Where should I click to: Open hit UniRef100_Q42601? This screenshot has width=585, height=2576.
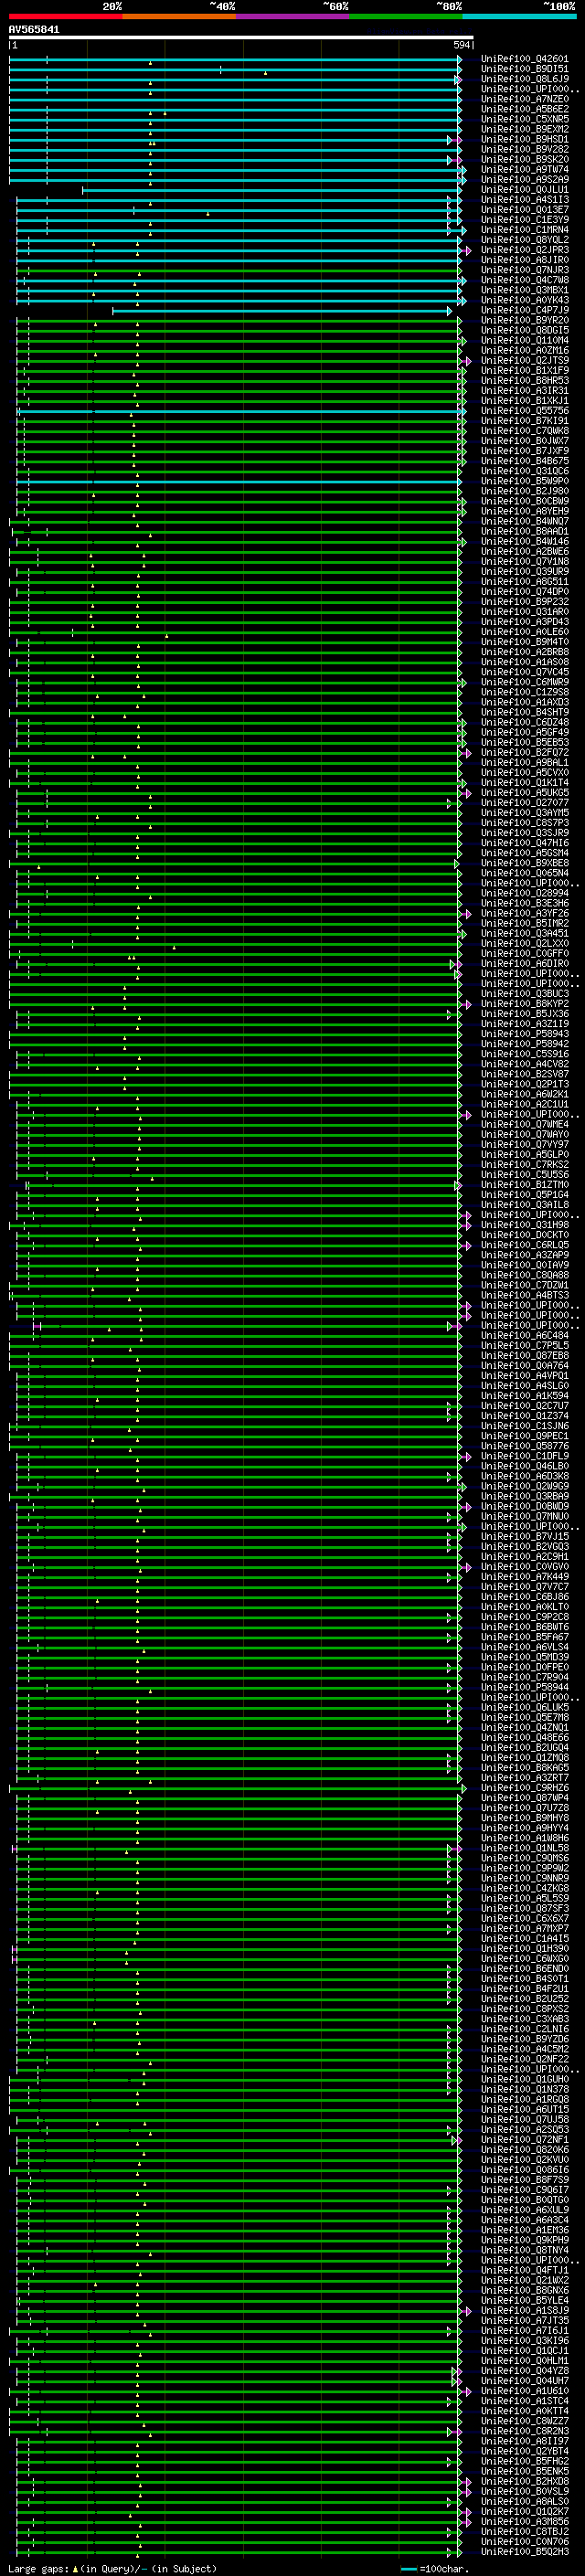[524, 60]
